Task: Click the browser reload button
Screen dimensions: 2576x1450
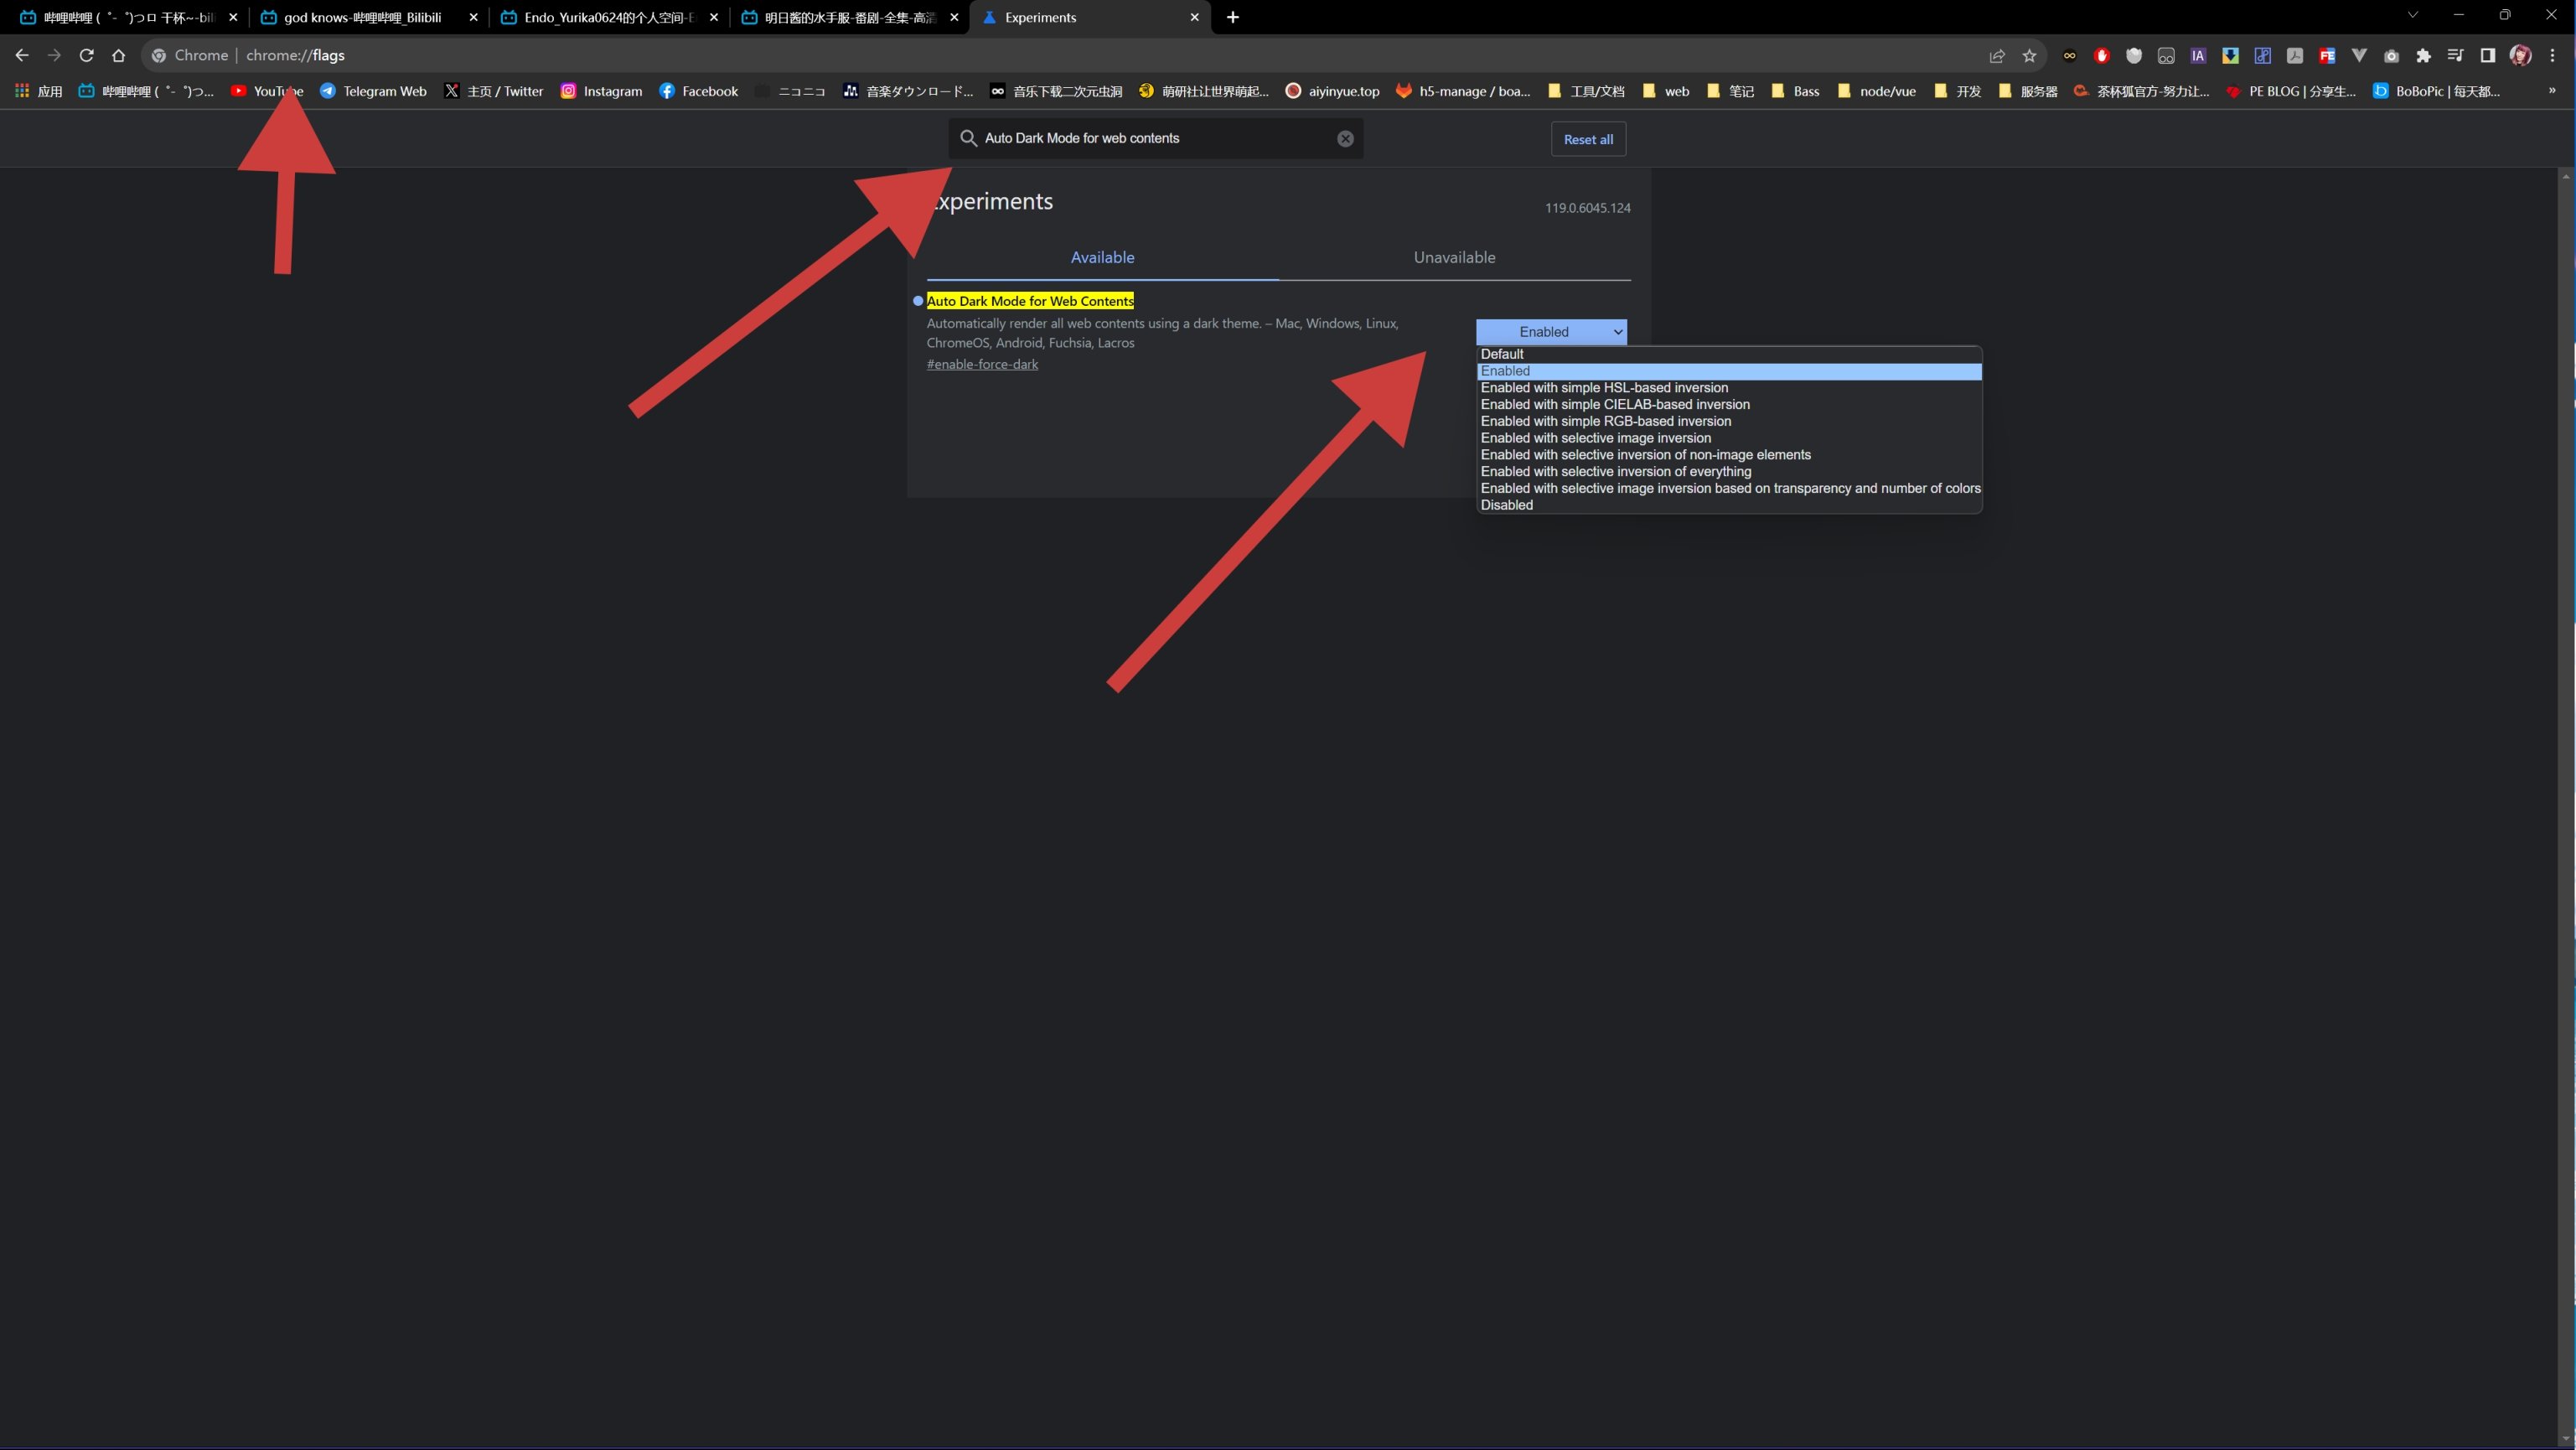Action: (86, 55)
